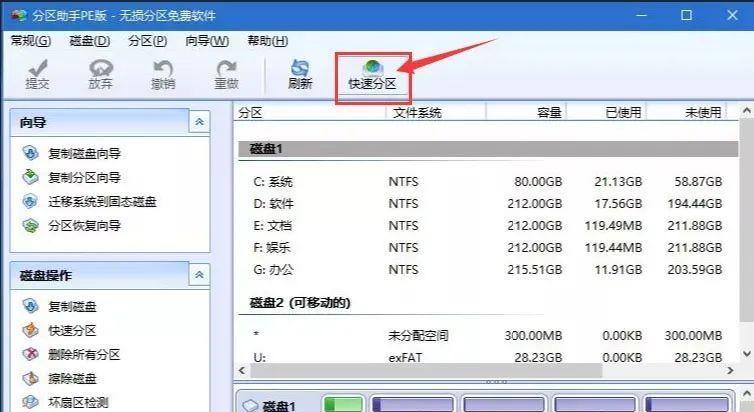The height and width of the screenshot is (412, 754).
Task: Select the G: 办公 partition row
Action: (488, 270)
